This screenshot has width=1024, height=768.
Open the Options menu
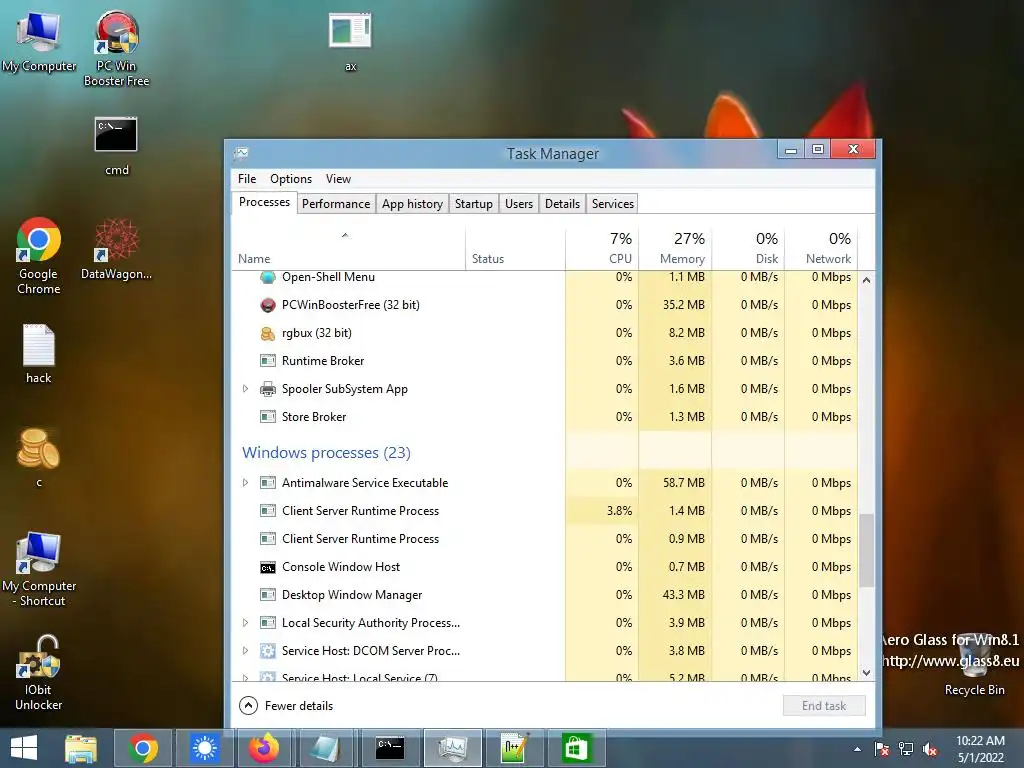click(291, 179)
